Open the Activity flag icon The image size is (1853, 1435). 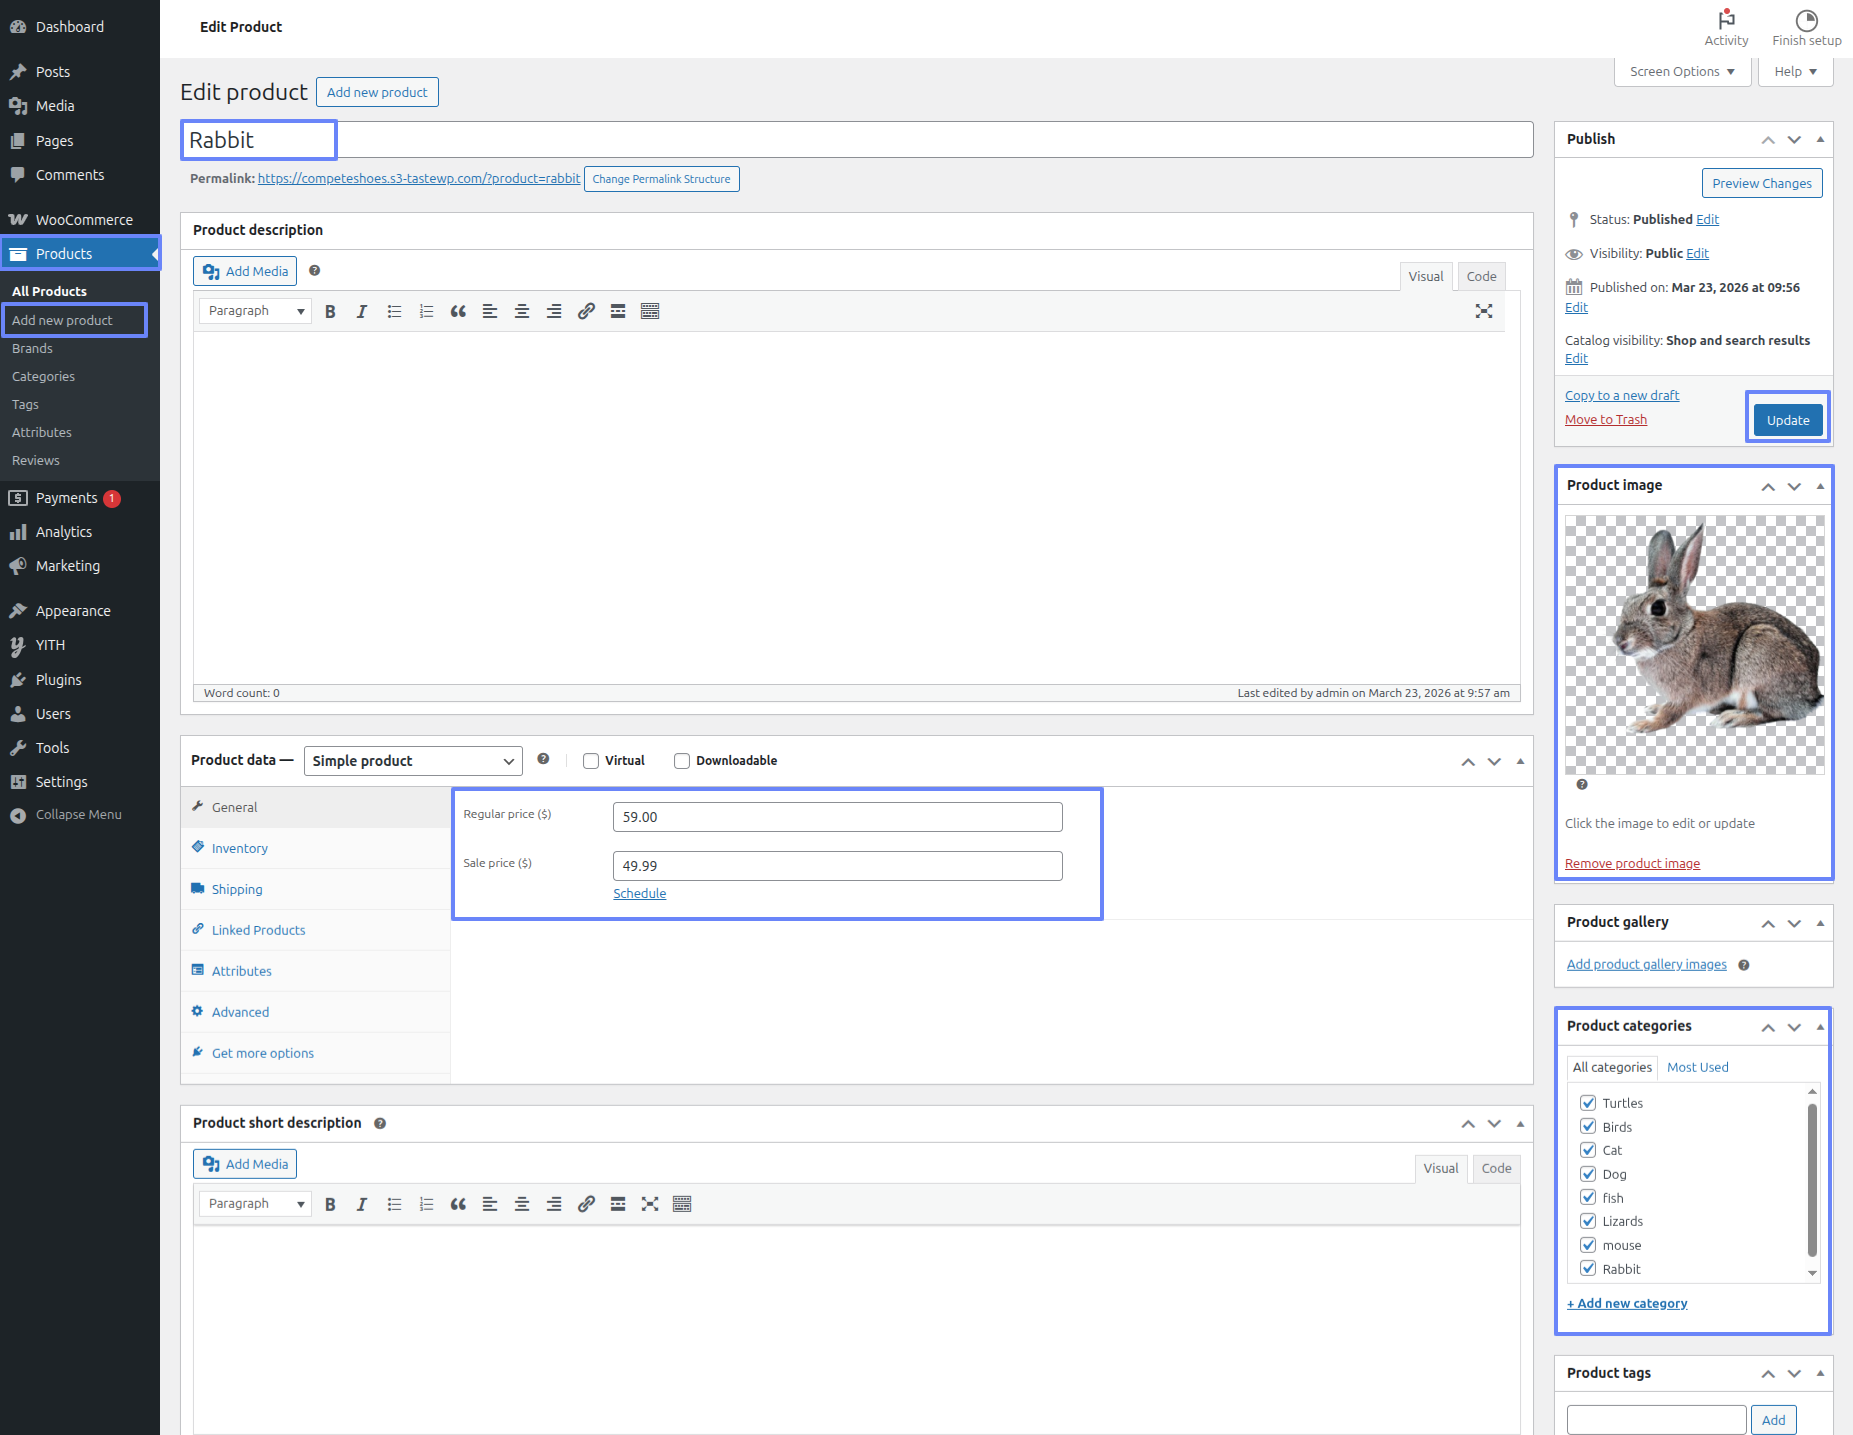[x=1726, y=21]
